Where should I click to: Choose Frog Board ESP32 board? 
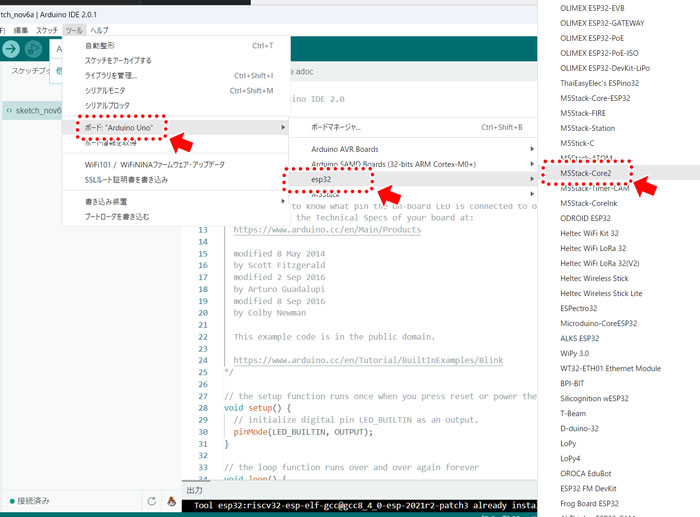[589, 504]
